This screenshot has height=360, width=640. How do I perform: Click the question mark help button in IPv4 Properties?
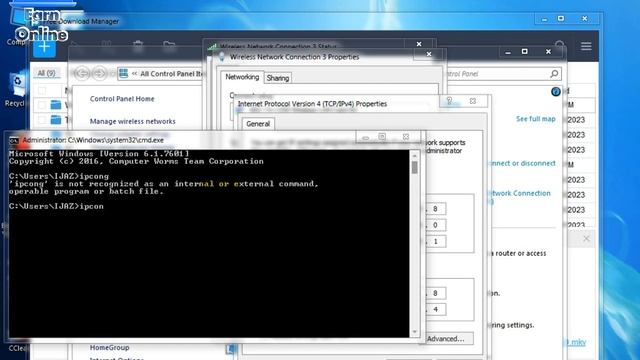[x=449, y=101]
